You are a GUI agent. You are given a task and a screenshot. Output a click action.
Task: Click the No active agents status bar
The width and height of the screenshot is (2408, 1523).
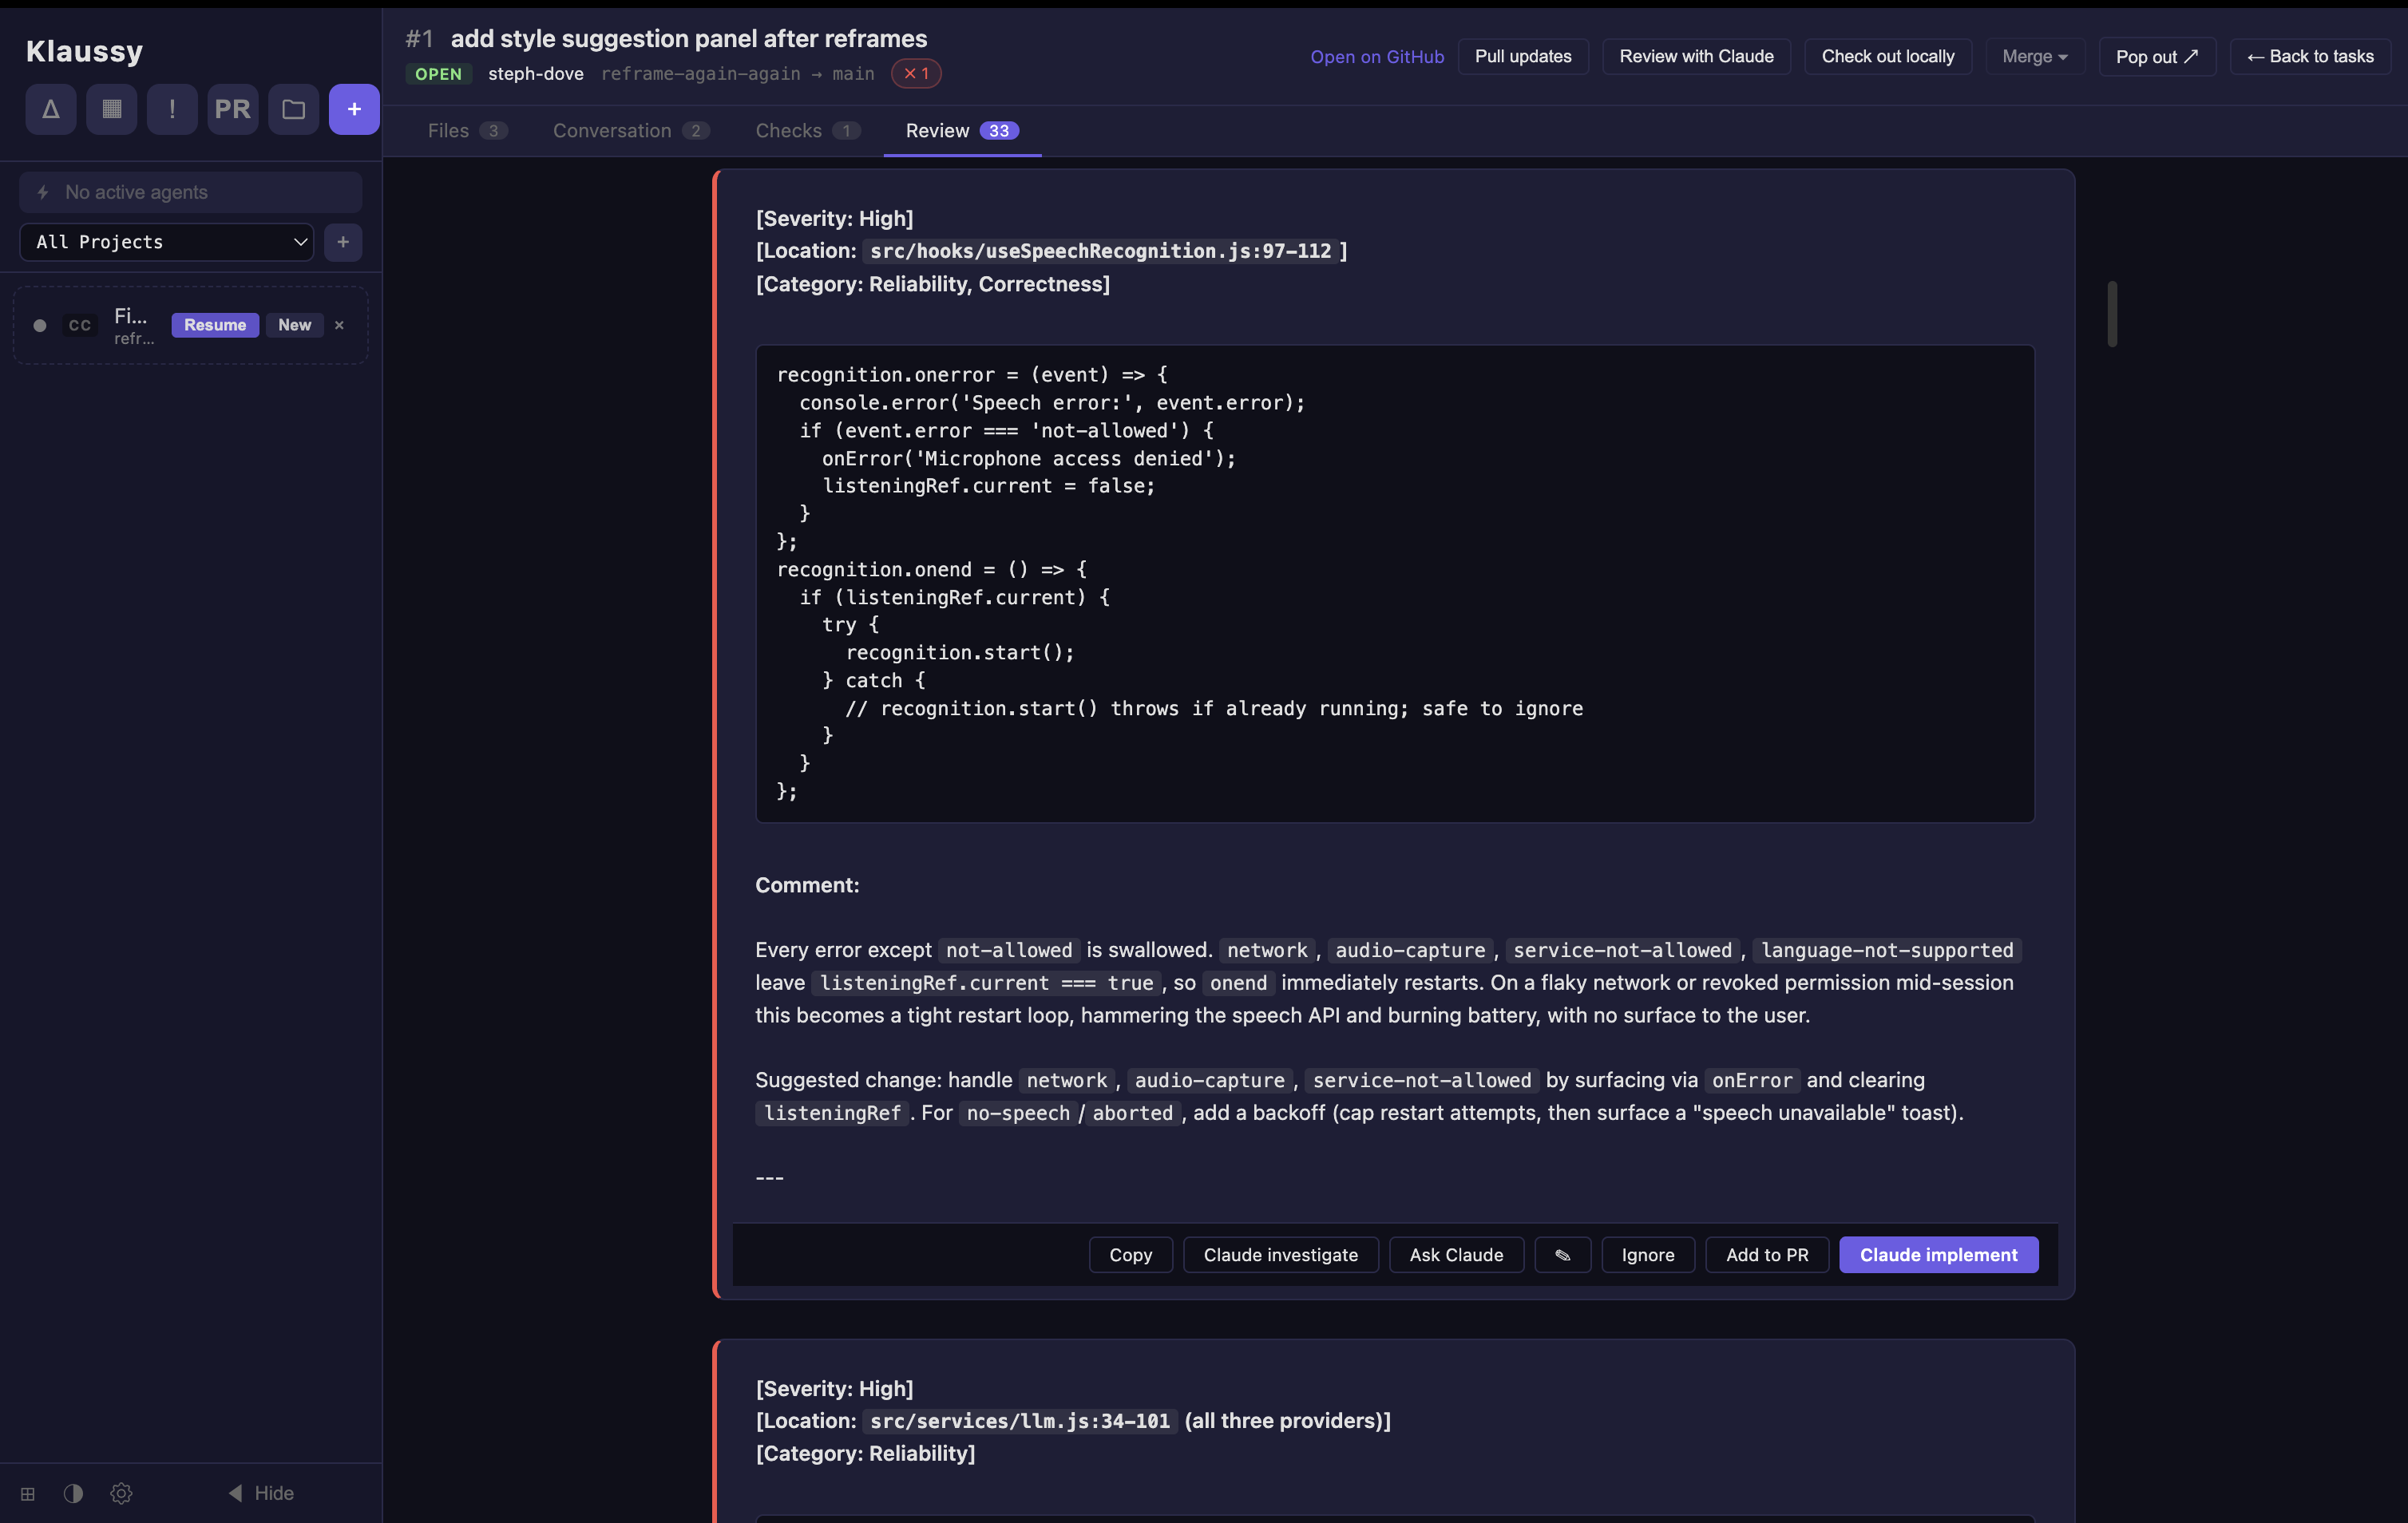tap(190, 192)
